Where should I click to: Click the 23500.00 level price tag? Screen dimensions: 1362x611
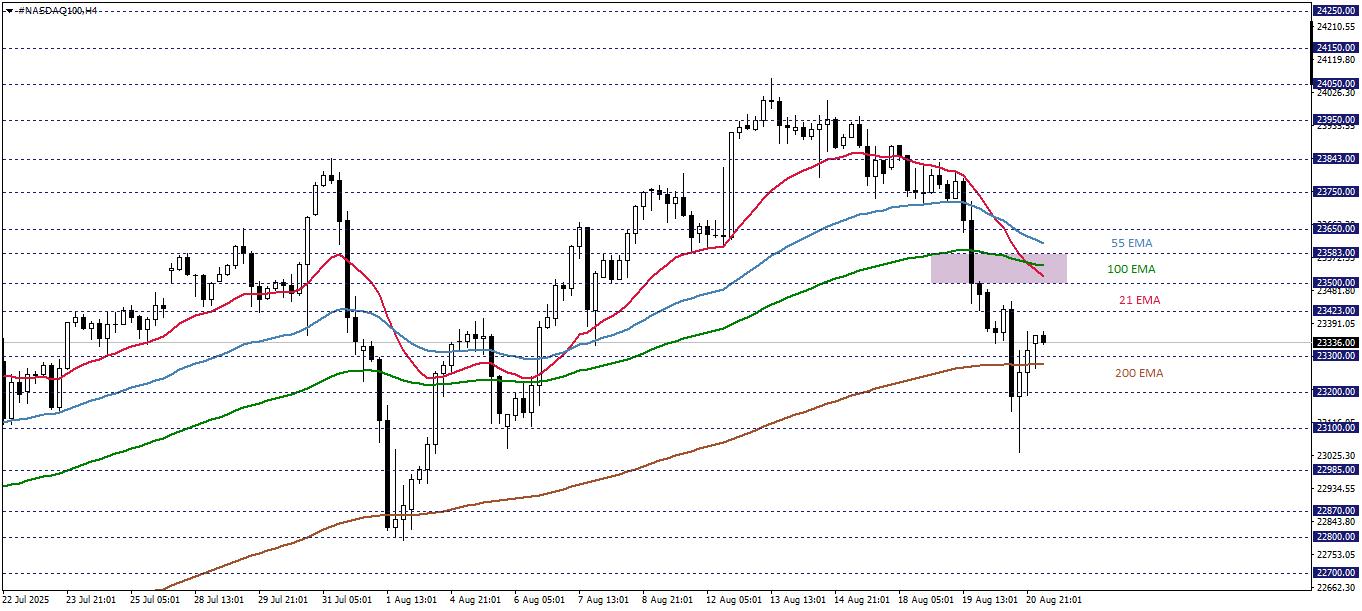click(1335, 283)
